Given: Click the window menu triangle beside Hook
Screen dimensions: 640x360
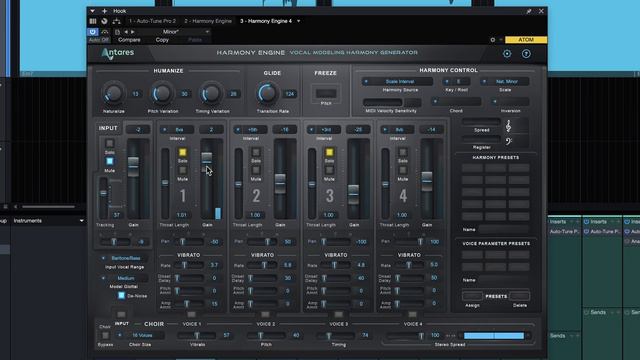Looking at the screenshot, I should [x=93, y=11].
